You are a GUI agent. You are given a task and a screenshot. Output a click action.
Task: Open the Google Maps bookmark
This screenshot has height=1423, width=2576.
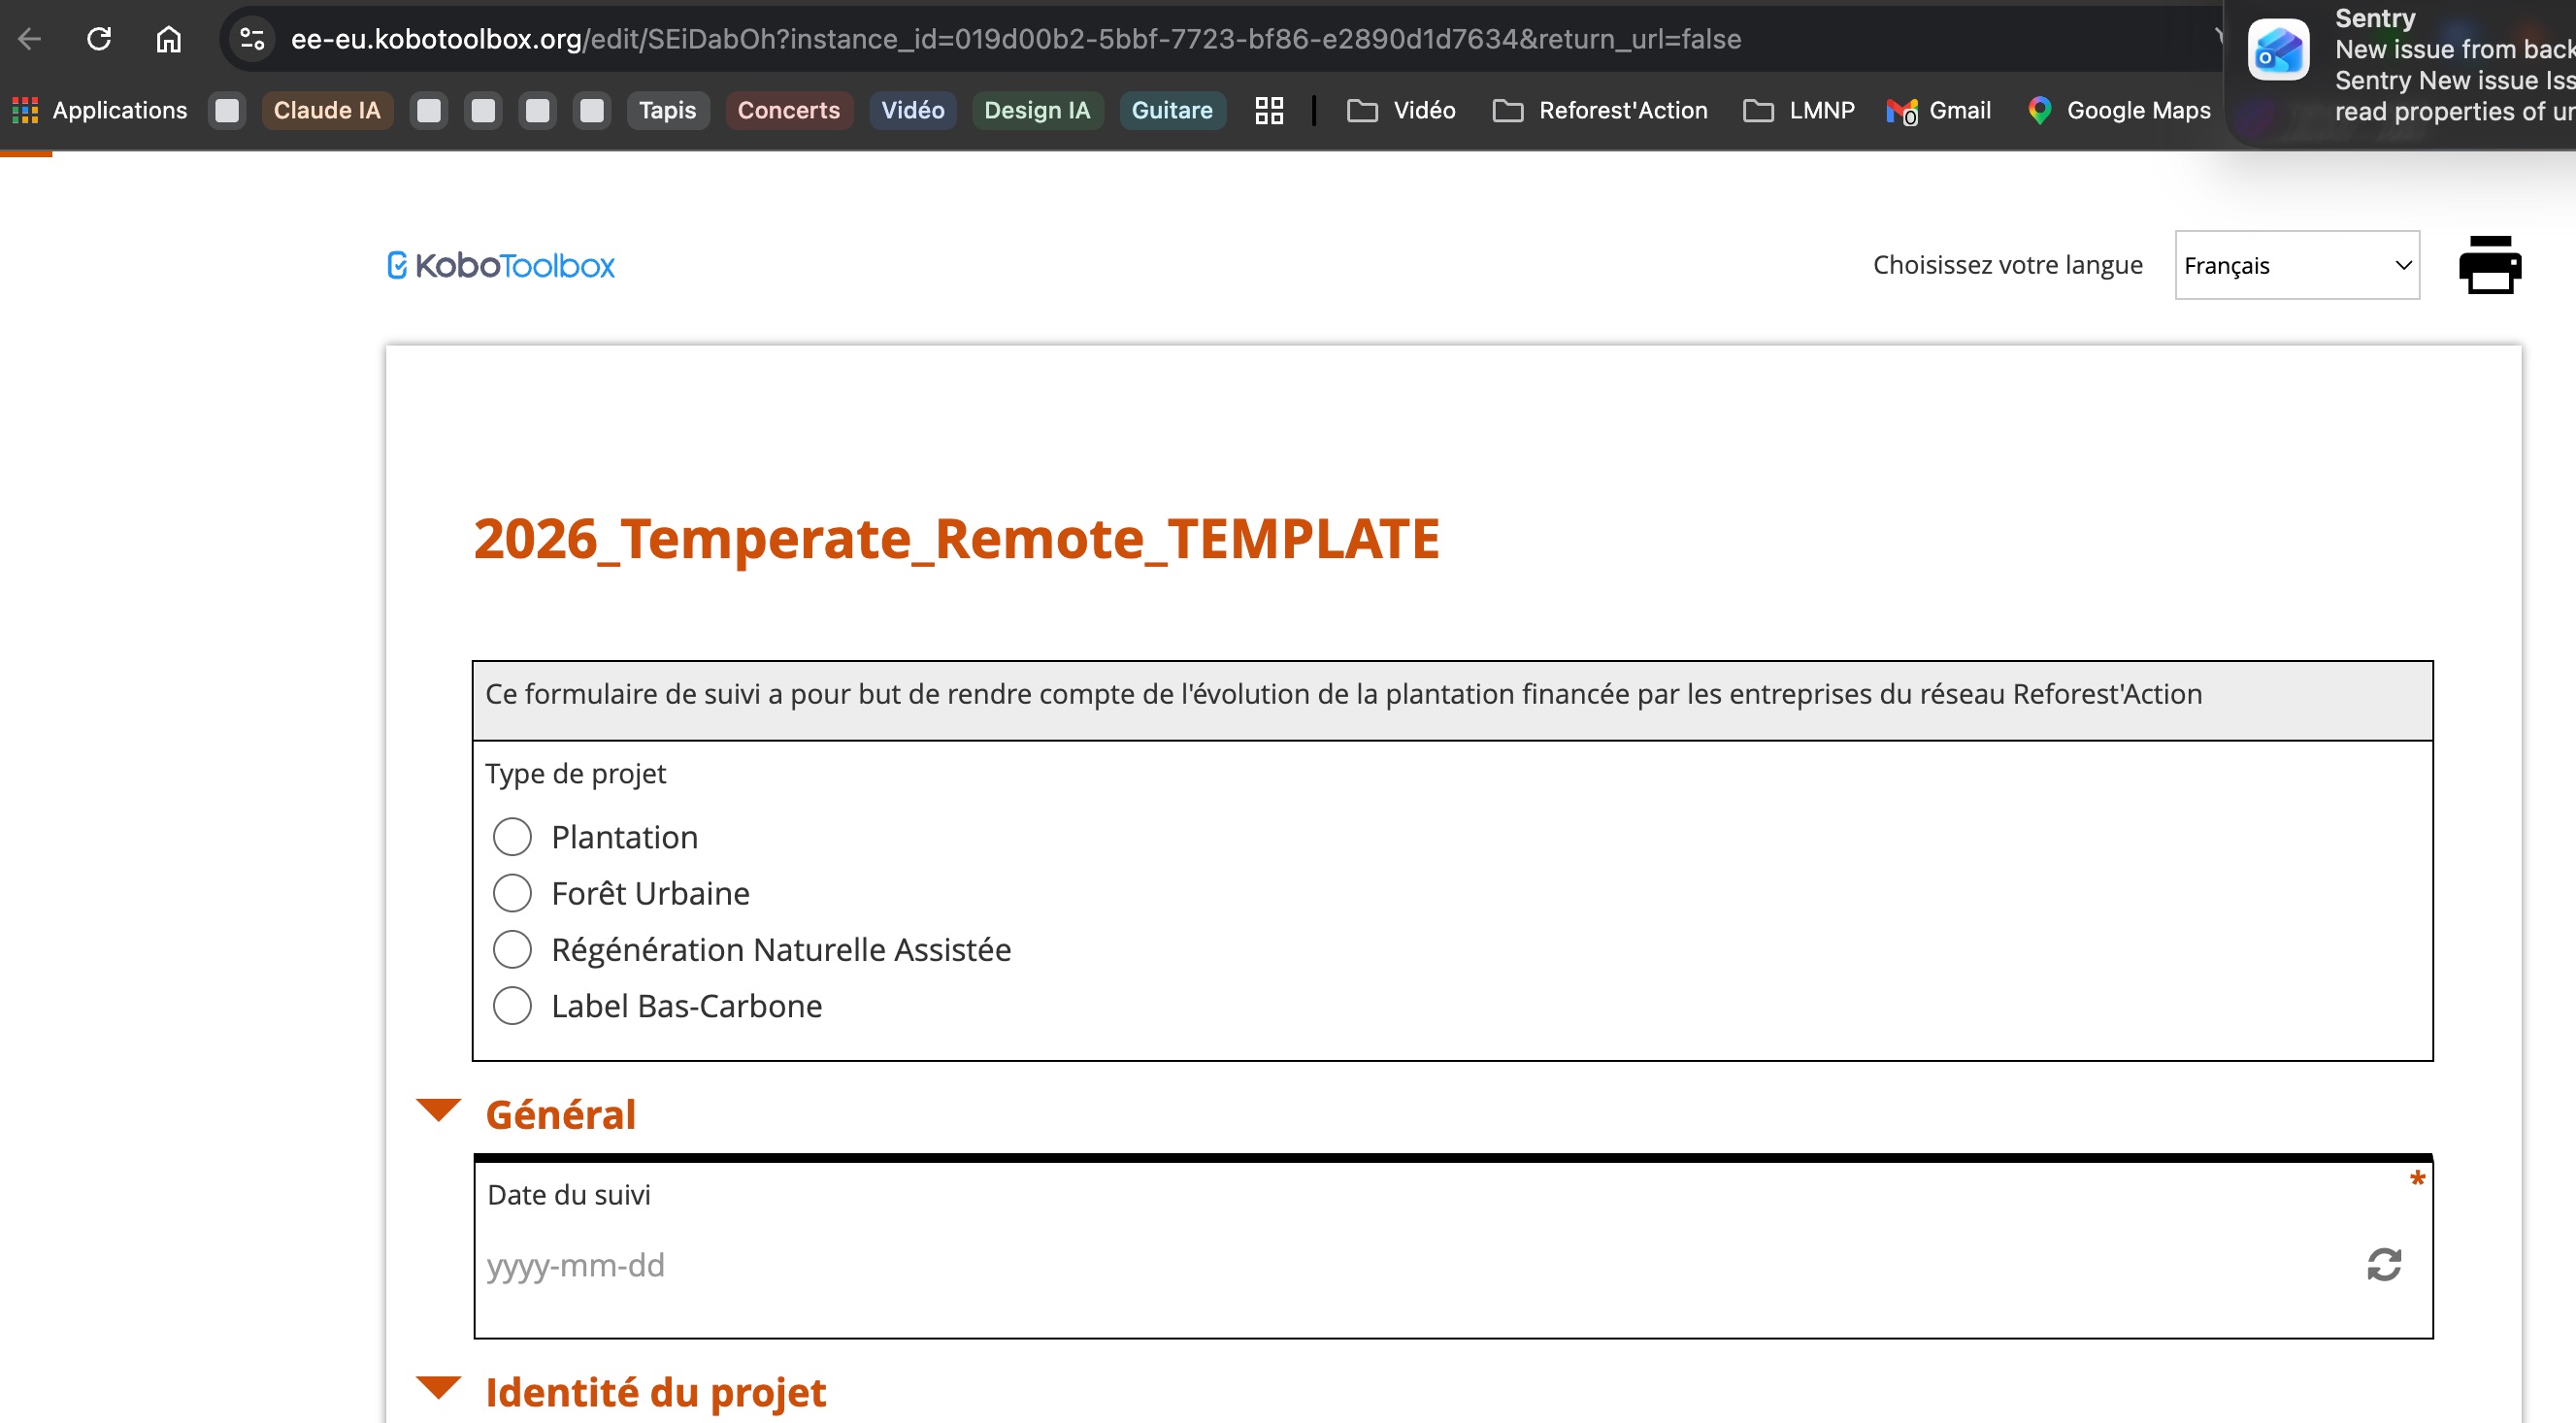click(x=2119, y=110)
